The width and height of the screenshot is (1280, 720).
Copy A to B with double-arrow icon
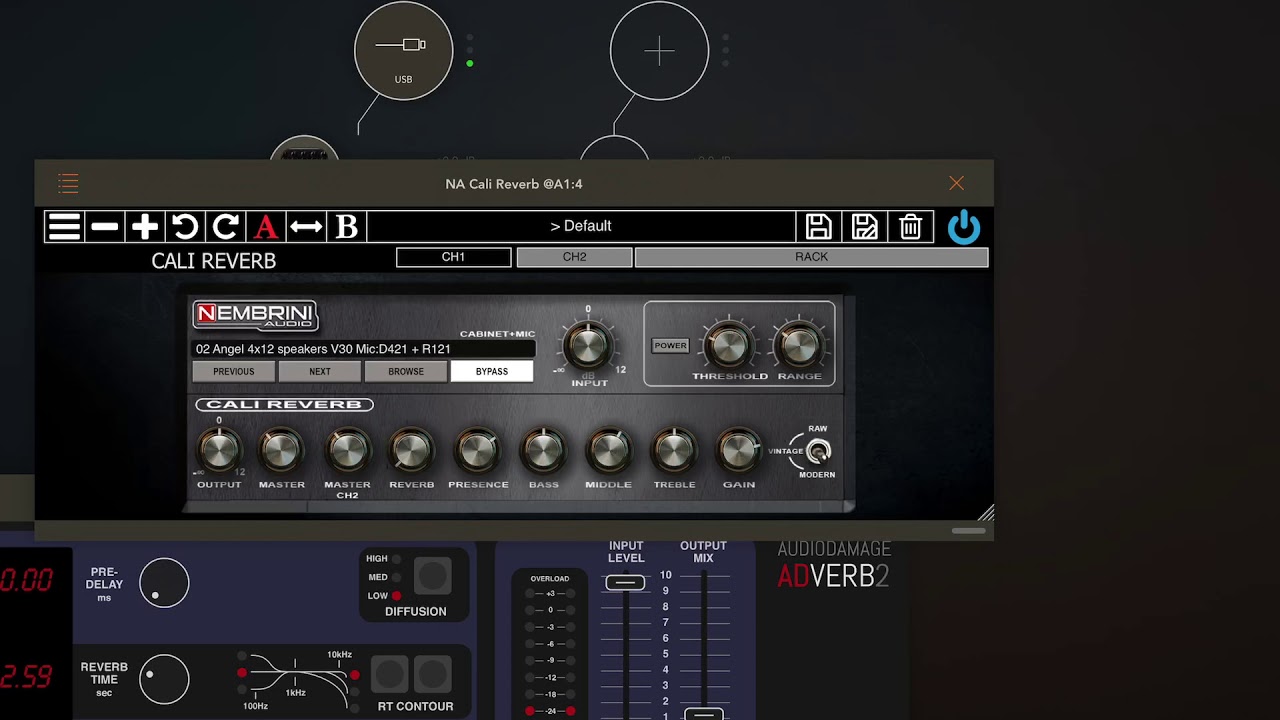point(306,226)
